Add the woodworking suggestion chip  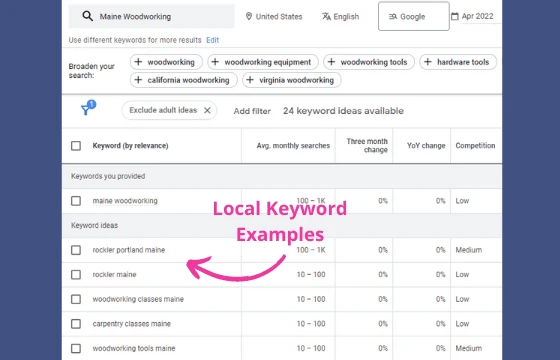click(166, 62)
